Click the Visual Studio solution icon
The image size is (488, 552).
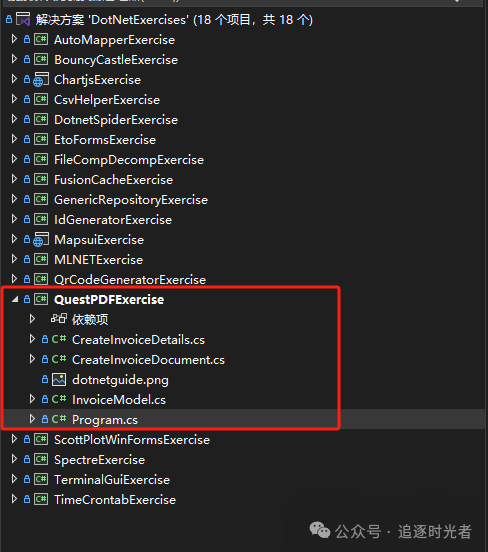[x=23, y=19]
